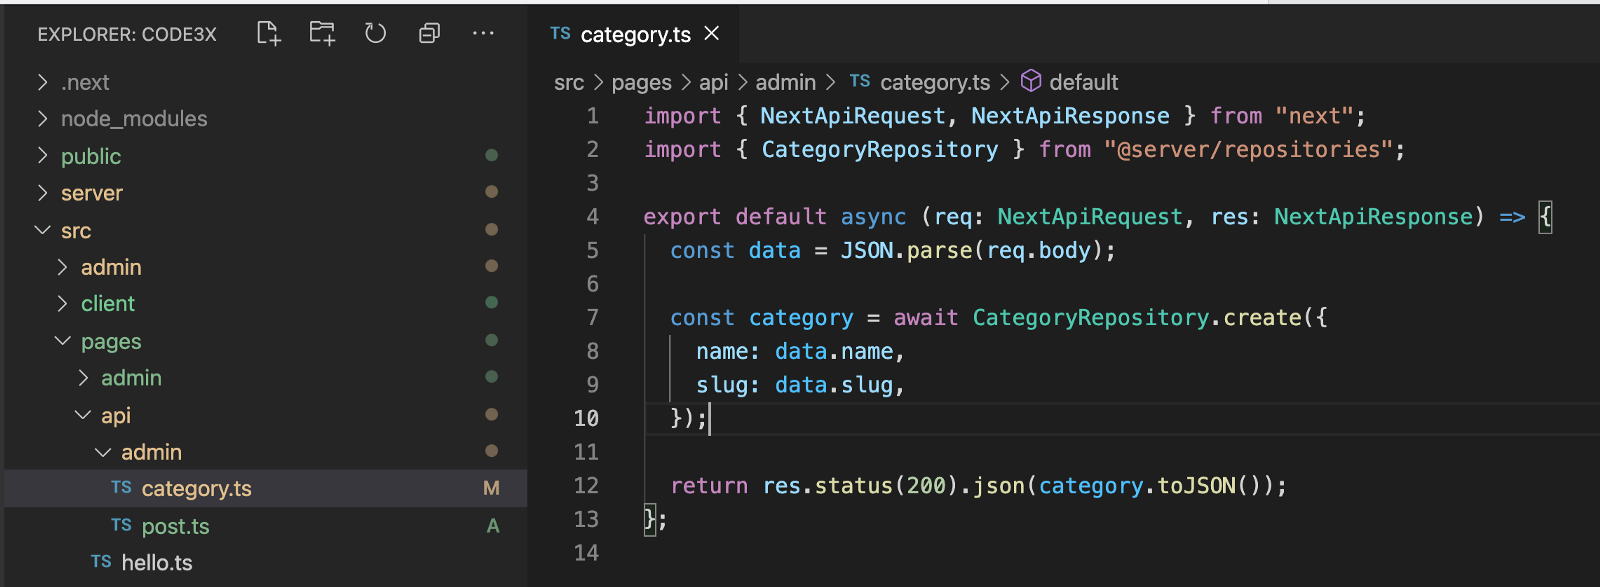Refresh the Explorer file tree

[x=375, y=34]
